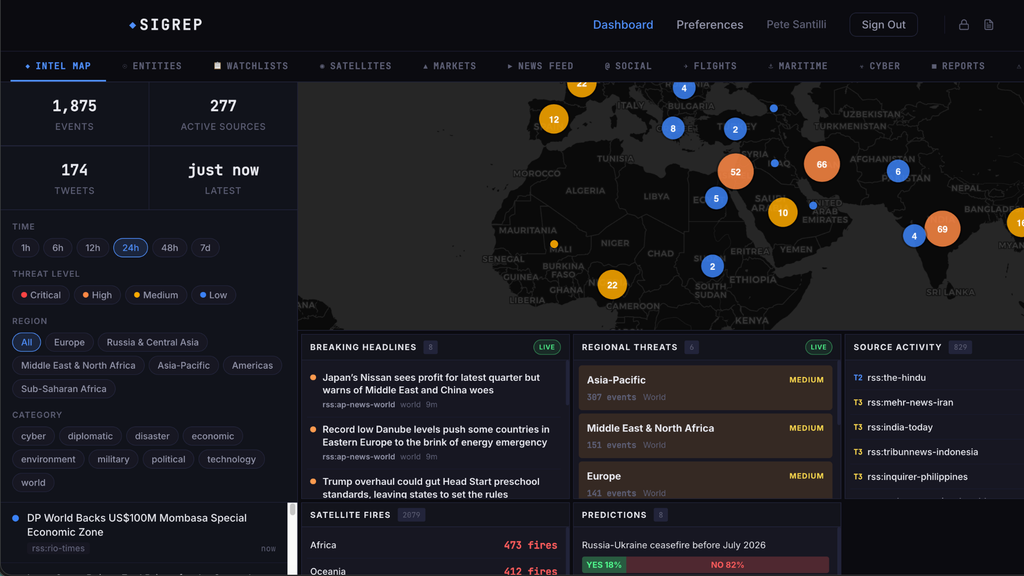Switch to the Satellites tab
The image size is (1024, 576).
[x=355, y=66]
